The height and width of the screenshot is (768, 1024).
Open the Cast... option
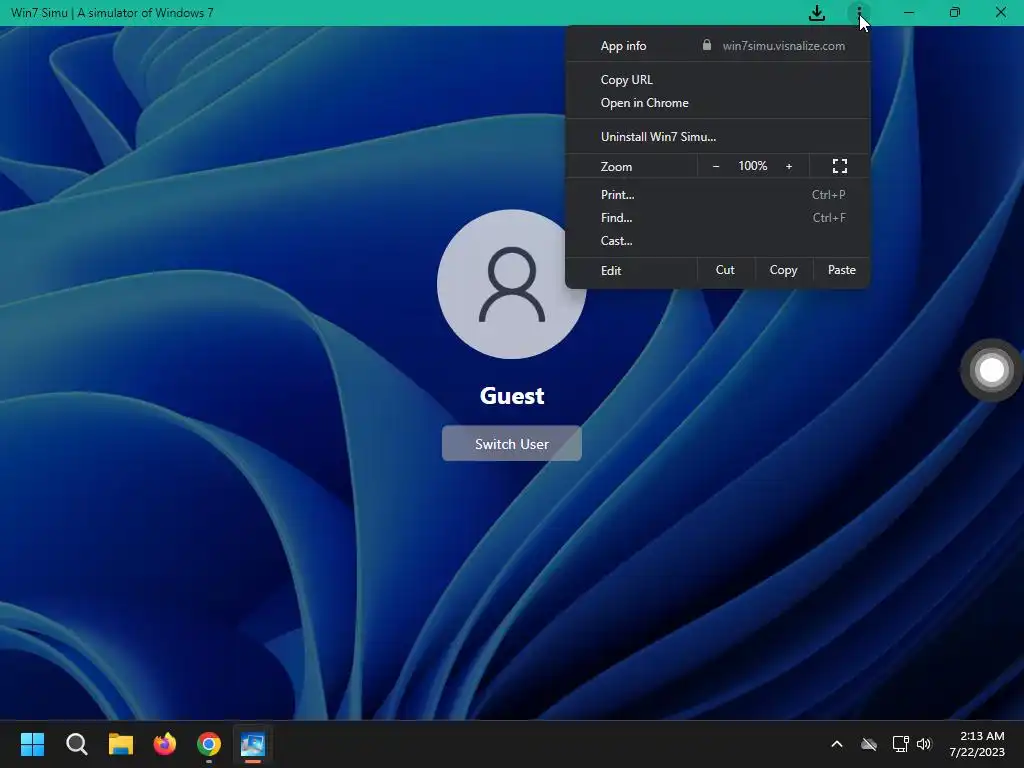717,240
